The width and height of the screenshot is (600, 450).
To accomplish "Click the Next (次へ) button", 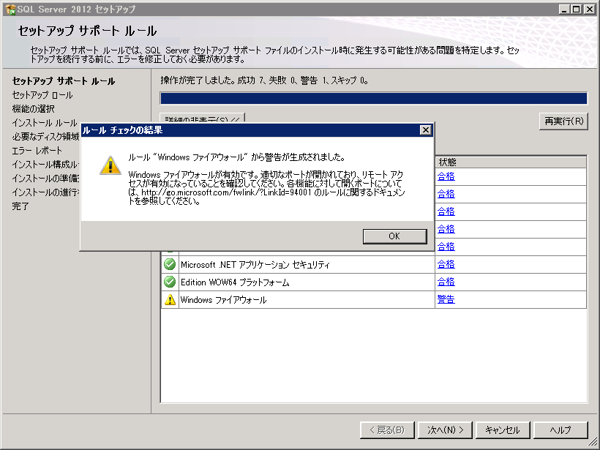I will [445, 430].
